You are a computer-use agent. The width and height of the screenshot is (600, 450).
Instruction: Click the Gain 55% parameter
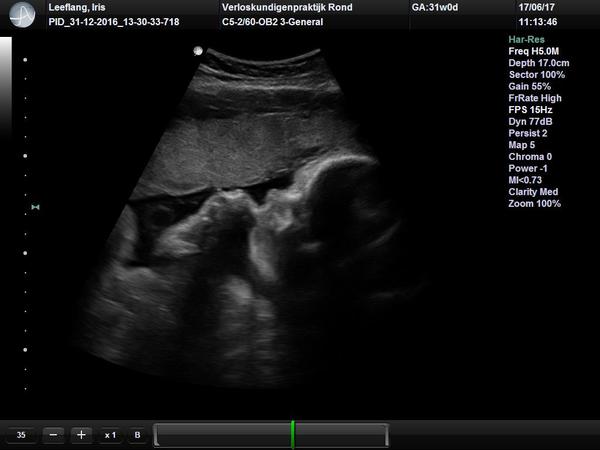(x=532, y=86)
